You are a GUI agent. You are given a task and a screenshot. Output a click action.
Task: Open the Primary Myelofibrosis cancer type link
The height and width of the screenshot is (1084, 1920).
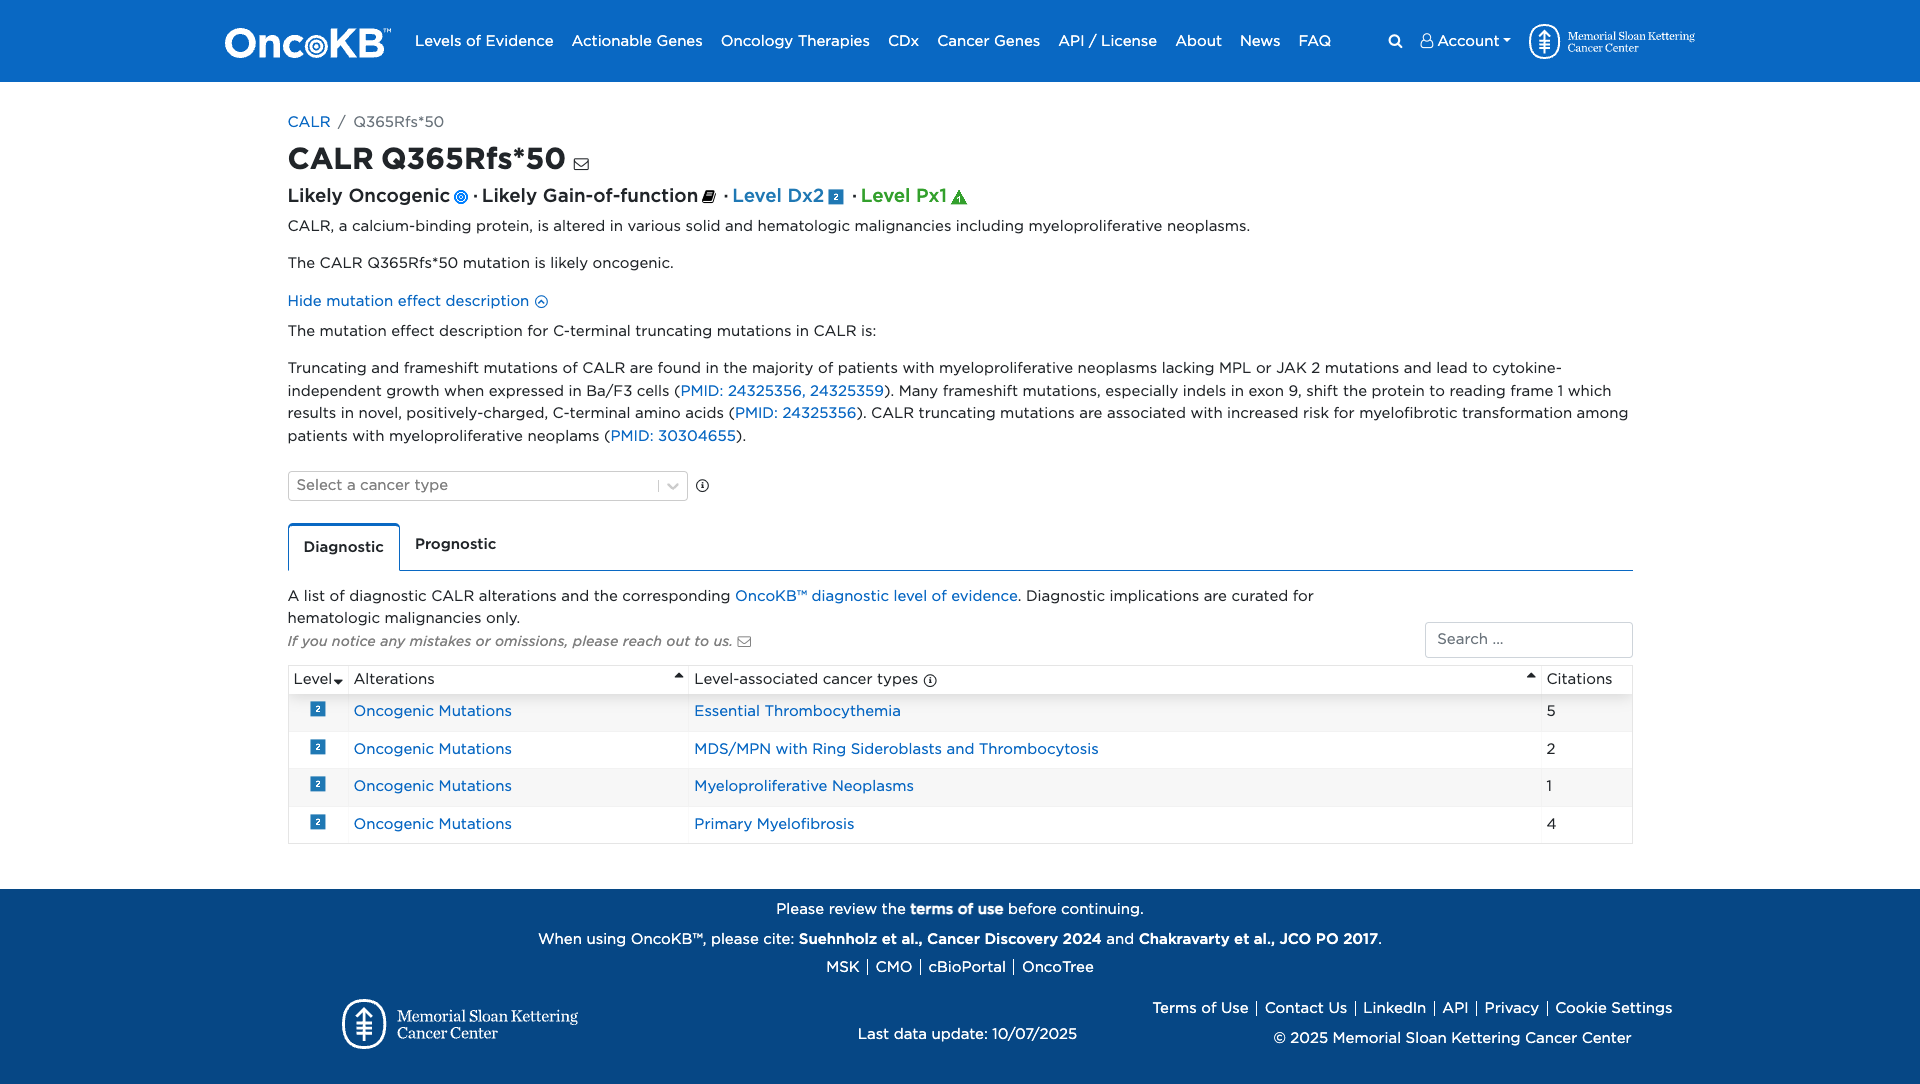773,824
